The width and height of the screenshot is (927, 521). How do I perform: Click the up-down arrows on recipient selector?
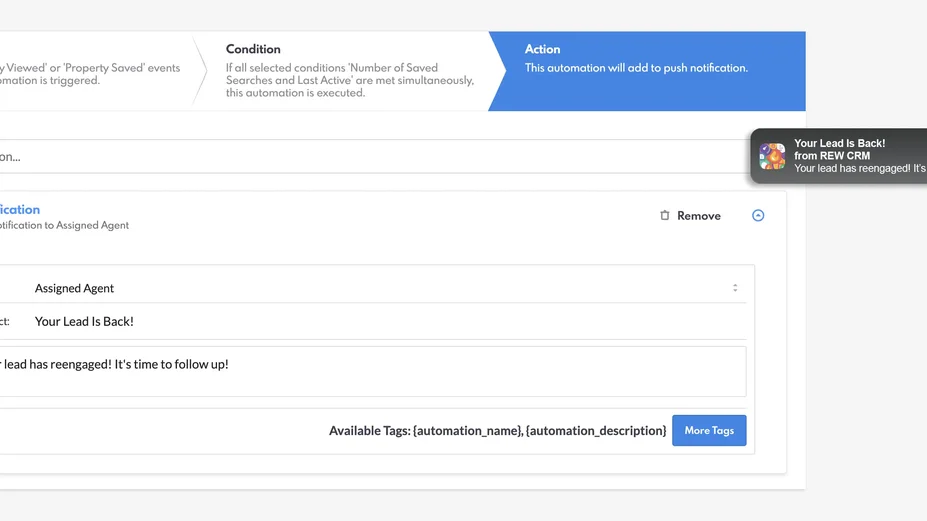pyautogui.click(x=735, y=288)
